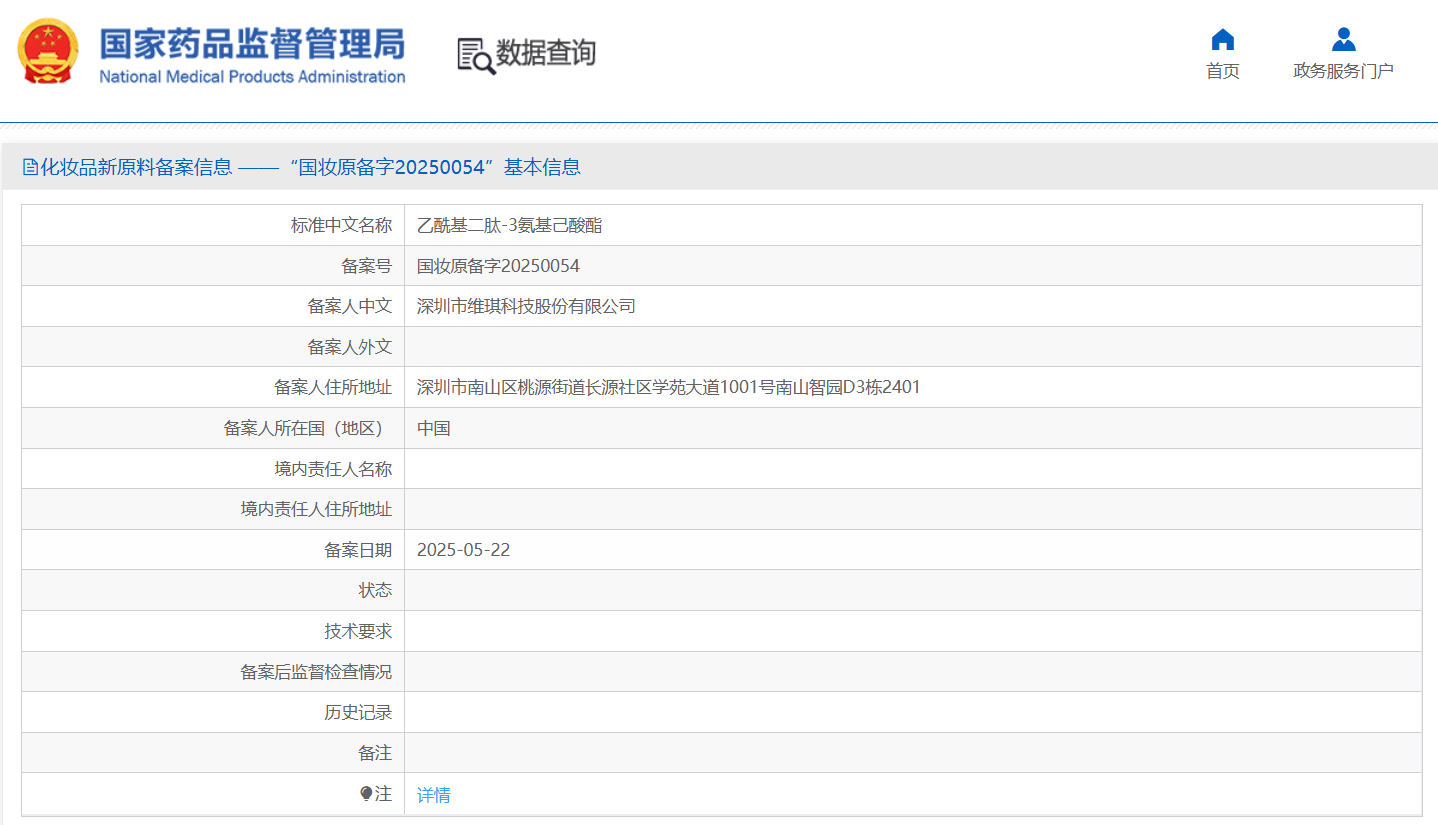Click the label 备注
The image size is (1438, 825).
coord(375,753)
